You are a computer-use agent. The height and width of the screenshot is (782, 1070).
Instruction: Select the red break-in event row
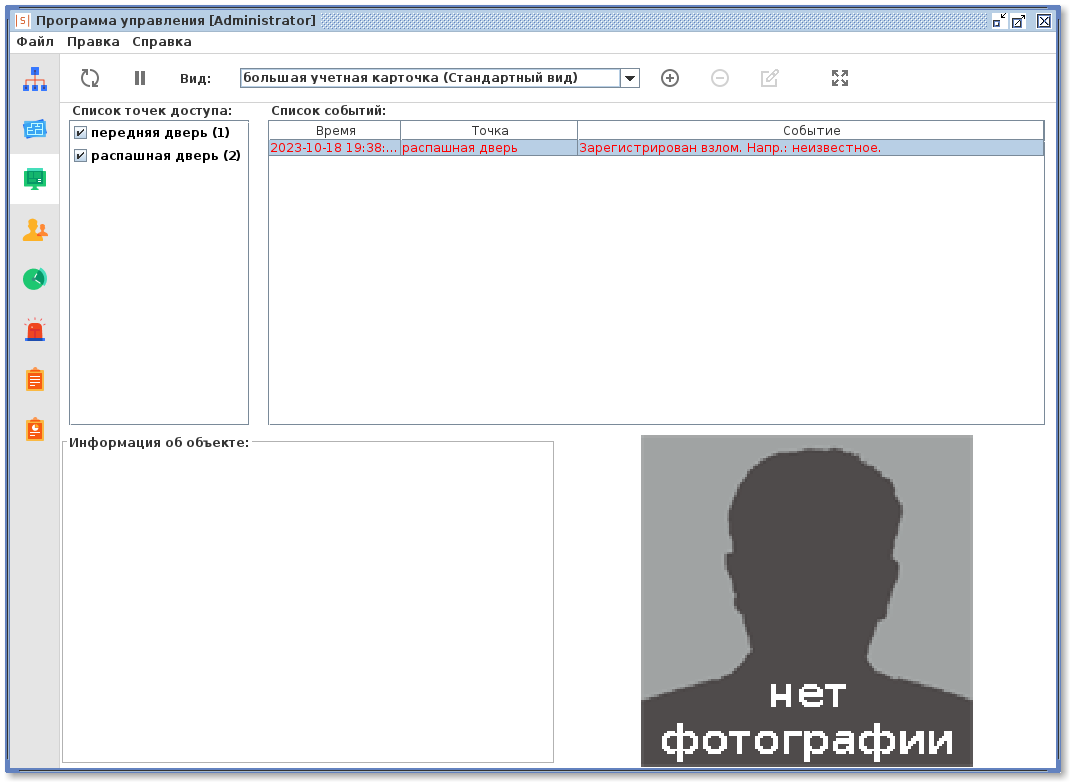point(656,148)
